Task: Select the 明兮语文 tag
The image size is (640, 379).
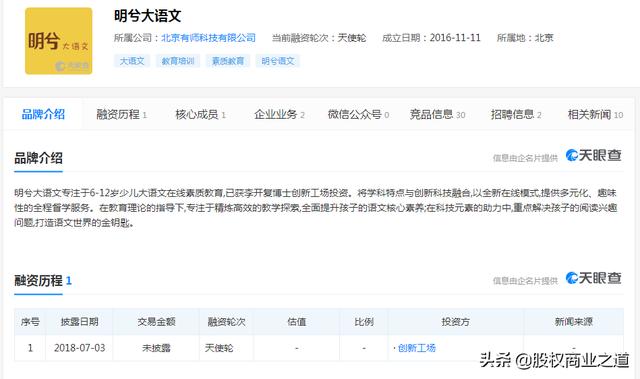Action: pos(278,61)
